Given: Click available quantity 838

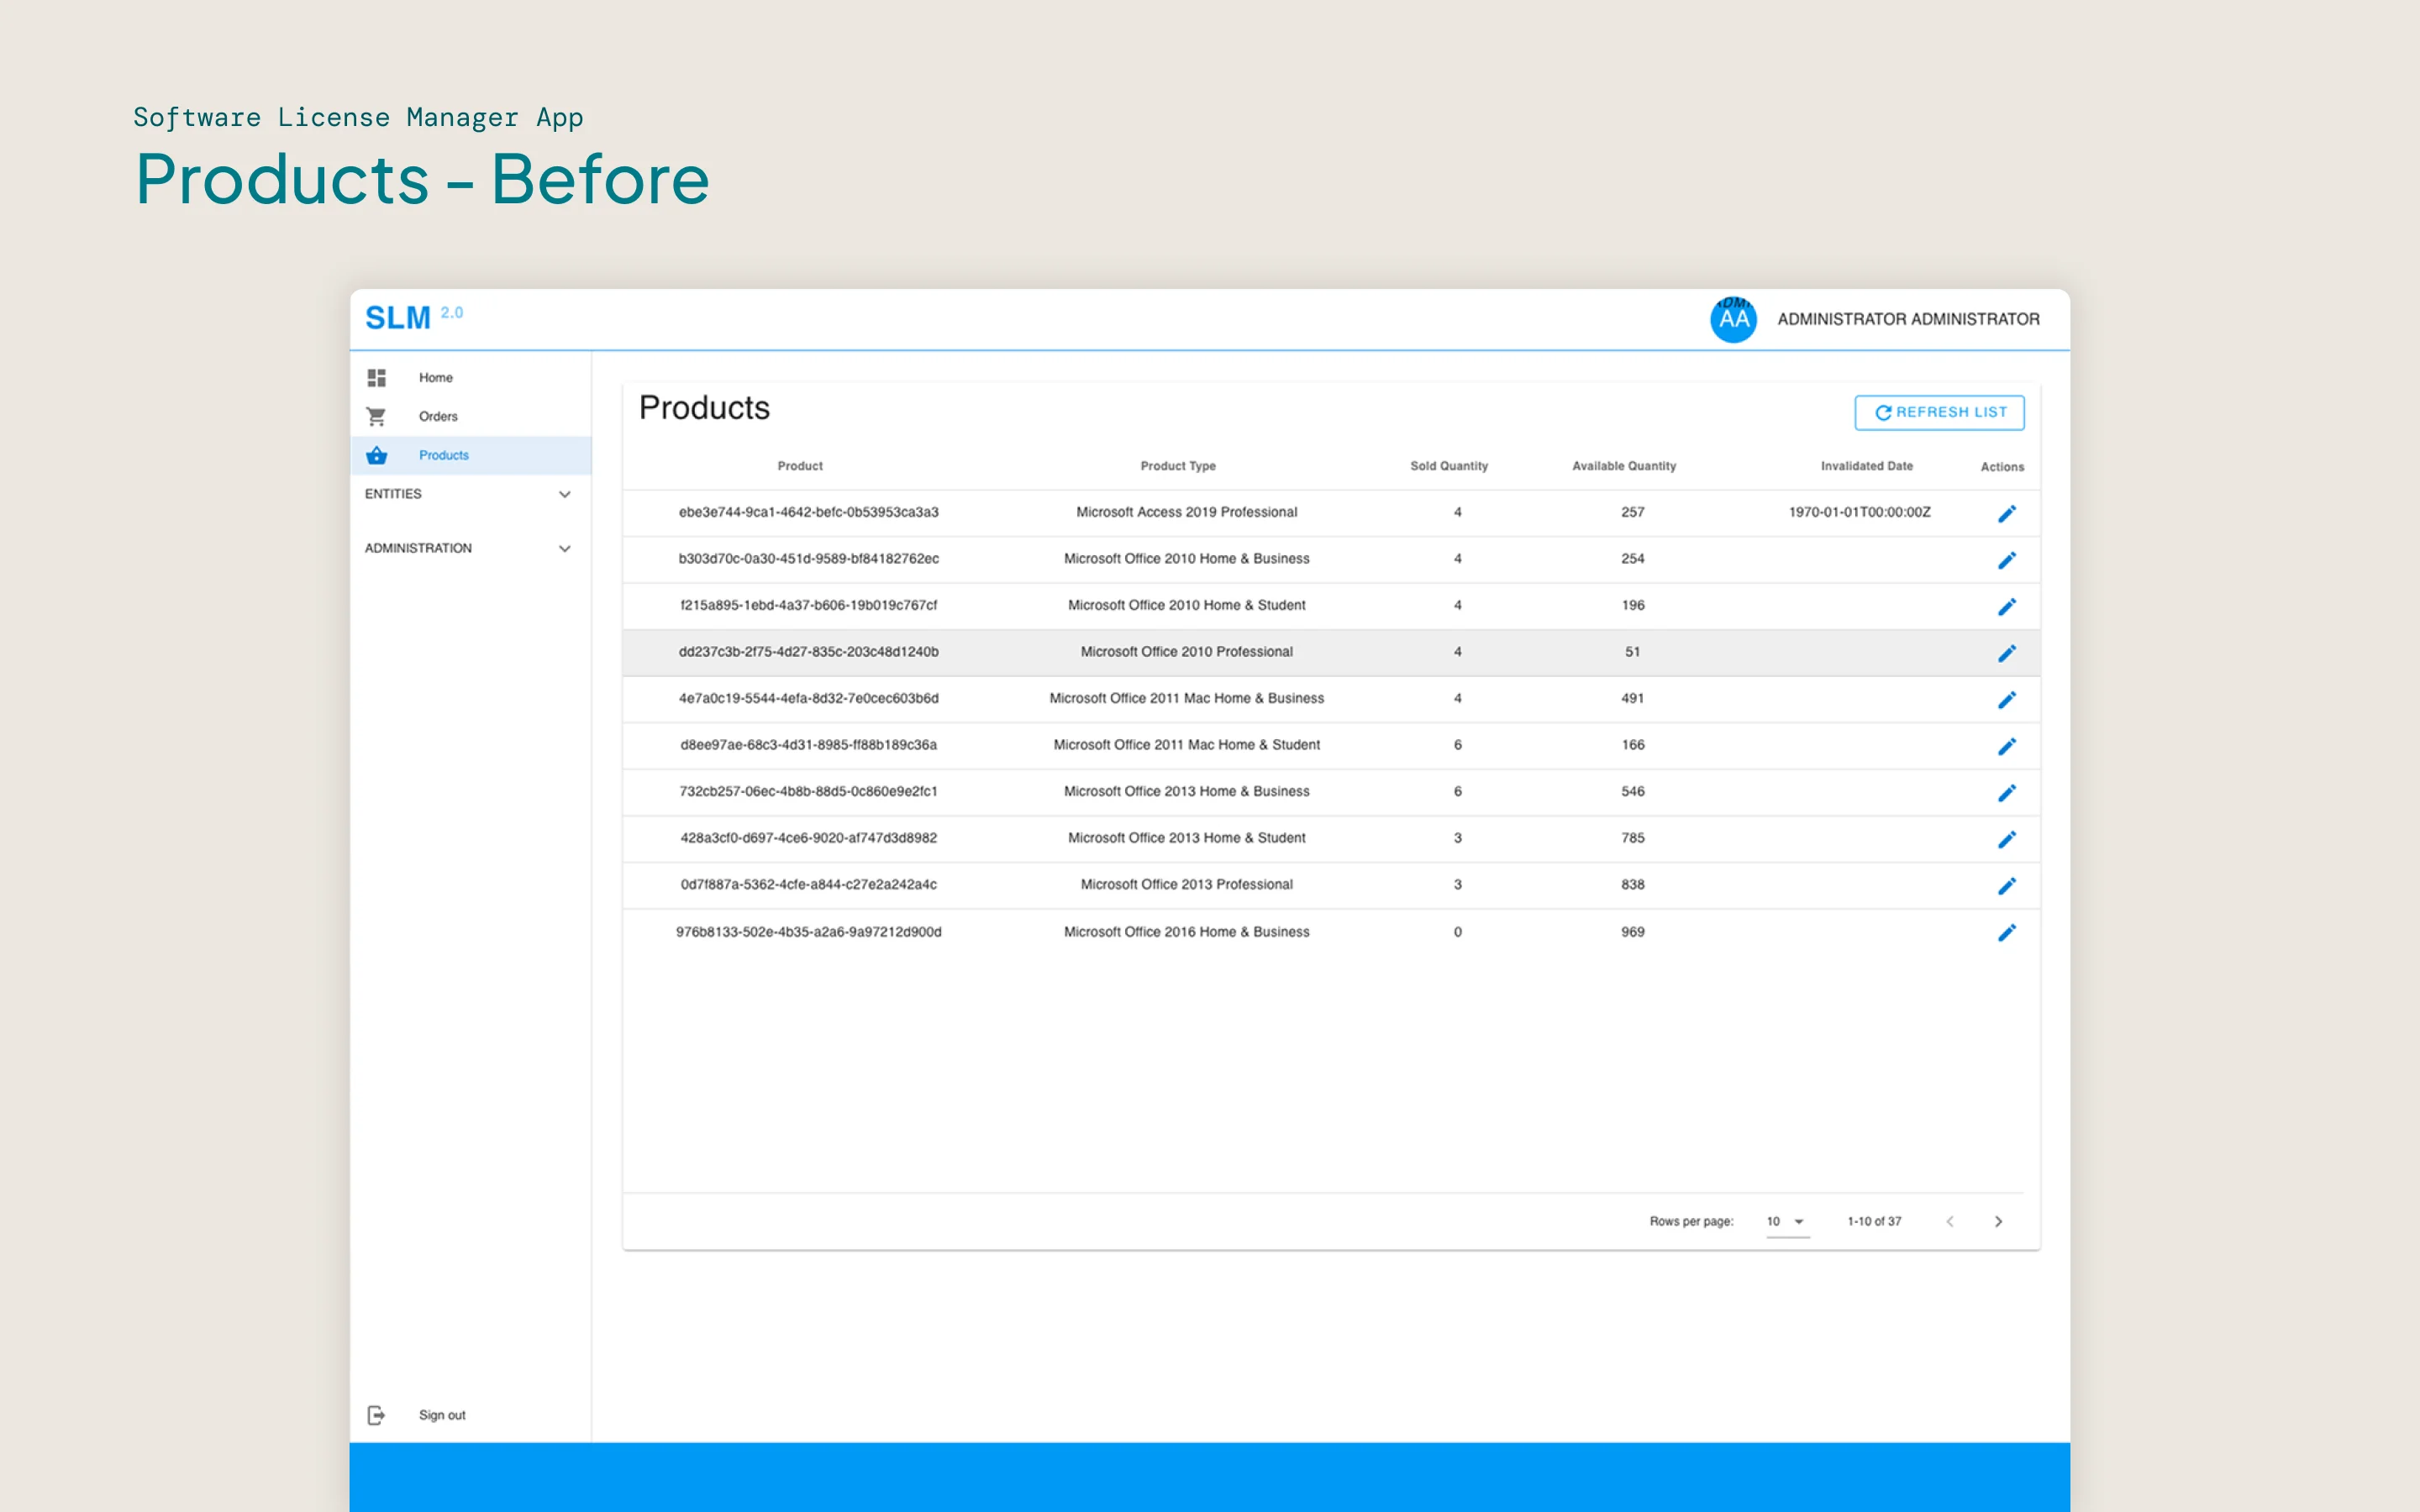Looking at the screenshot, I should point(1632,884).
